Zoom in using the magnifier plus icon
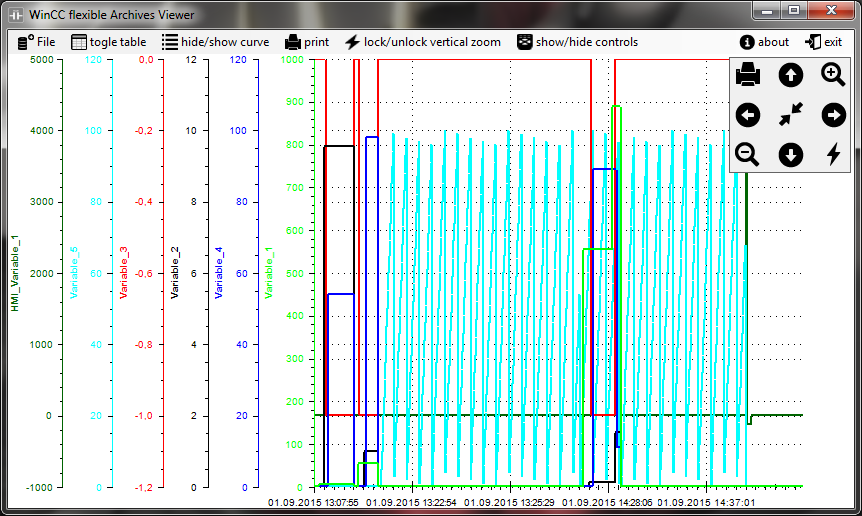This screenshot has height=516, width=862. (x=833, y=74)
